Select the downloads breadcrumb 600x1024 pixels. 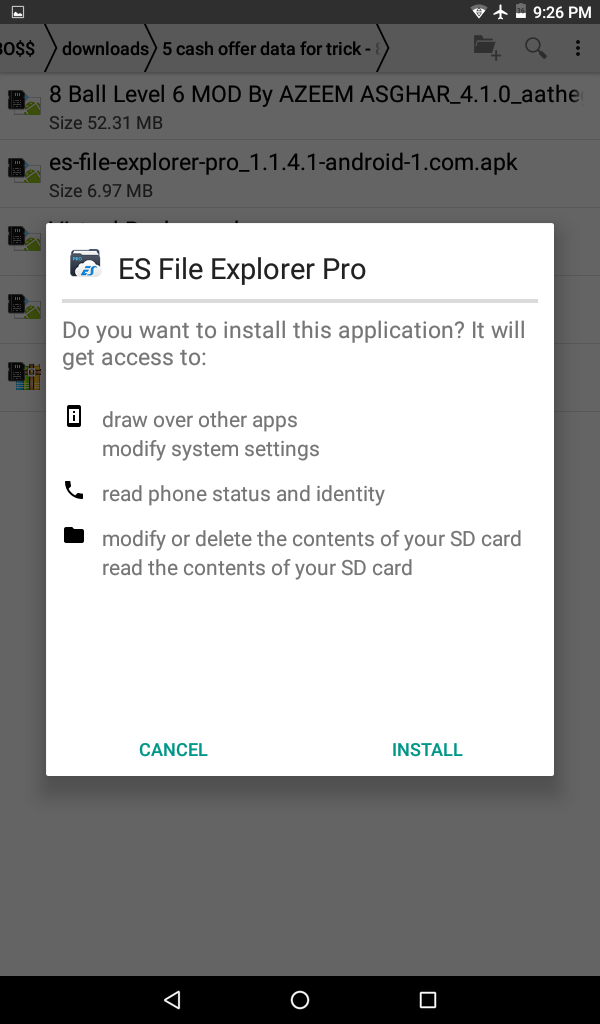[x=104, y=48]
